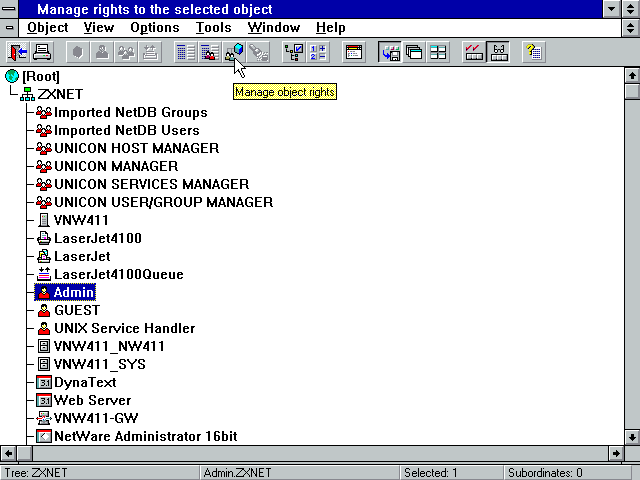The height and width of the screenshot is (480, 640).
Task: Select UNICON USER/GROUP MANAGER group
Action: pyautogui.click(x=163, y=202)
